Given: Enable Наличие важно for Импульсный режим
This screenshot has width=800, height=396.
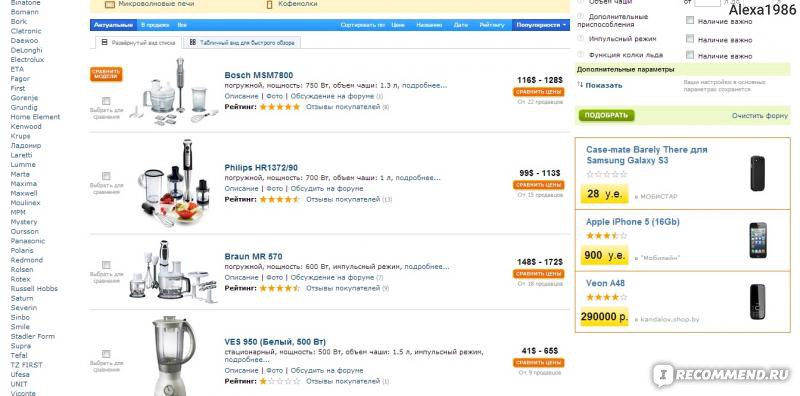Looking at the screenshot, I should 690,38.
